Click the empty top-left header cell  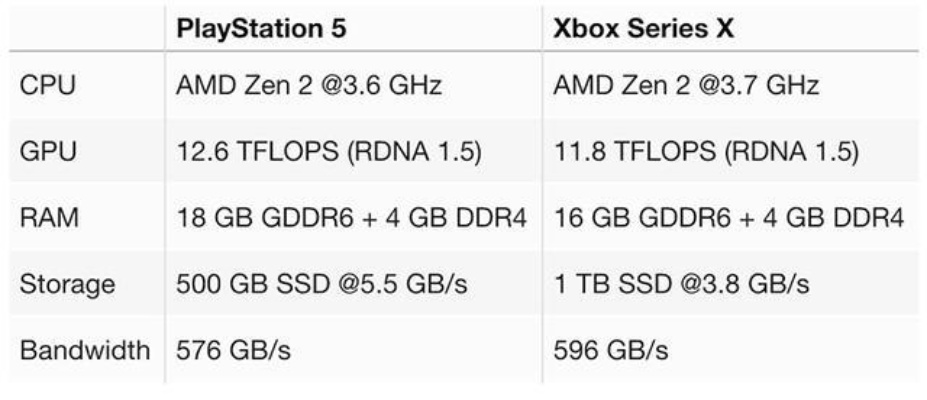85,28
